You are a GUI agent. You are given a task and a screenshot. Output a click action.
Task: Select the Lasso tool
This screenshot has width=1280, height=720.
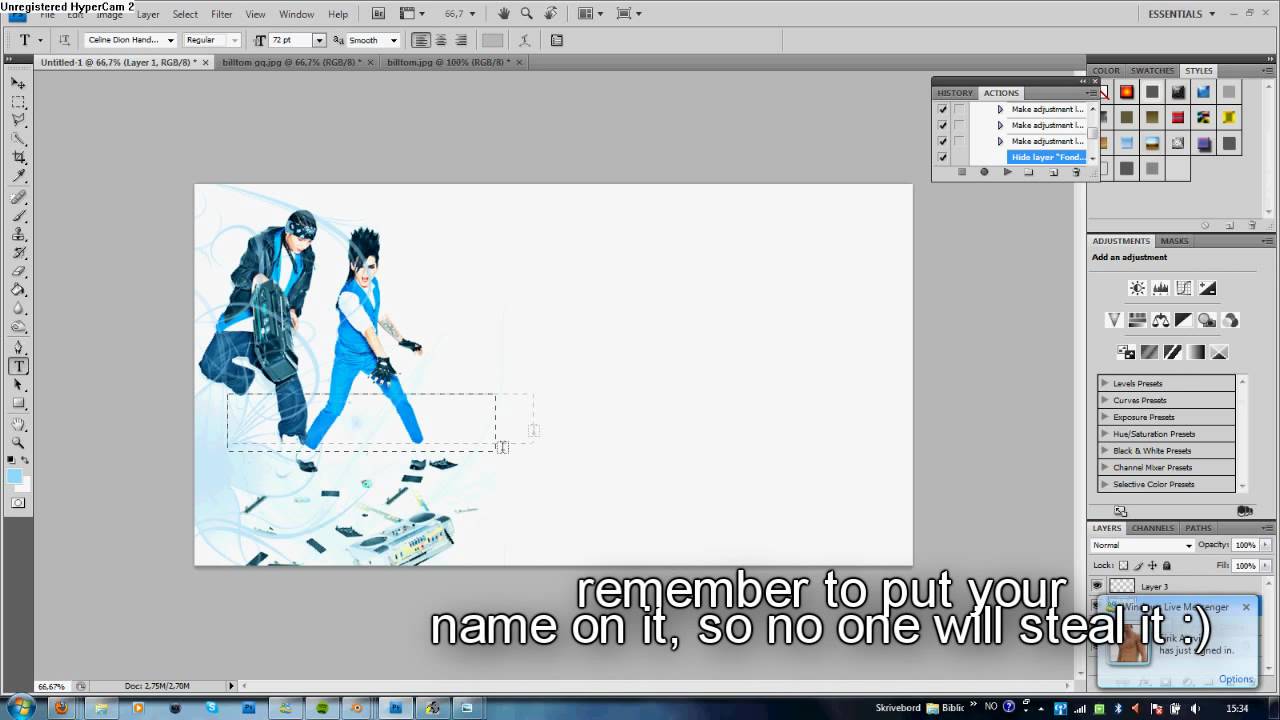(x=18, y=120)
